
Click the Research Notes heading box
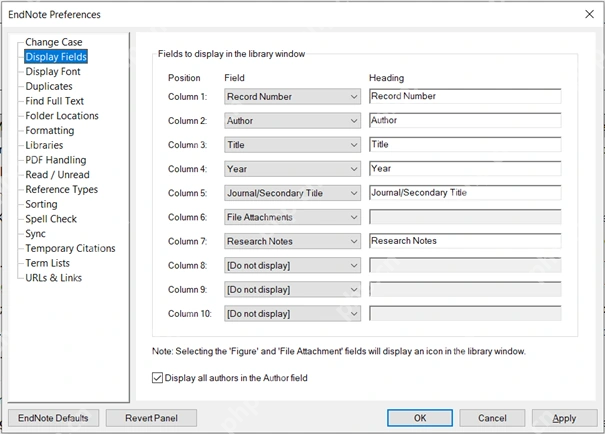[x=465, y=241]
